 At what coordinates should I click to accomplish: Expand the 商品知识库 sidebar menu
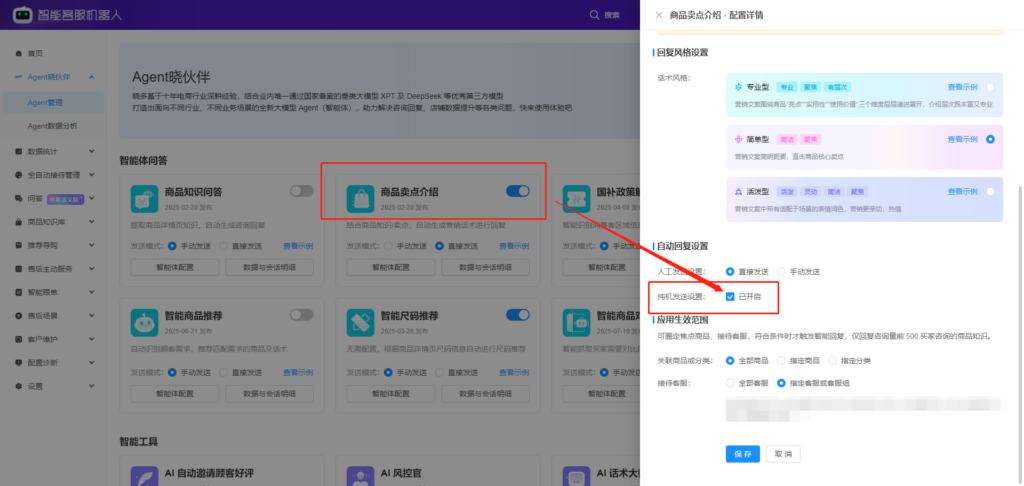click(x=91, y=222)
